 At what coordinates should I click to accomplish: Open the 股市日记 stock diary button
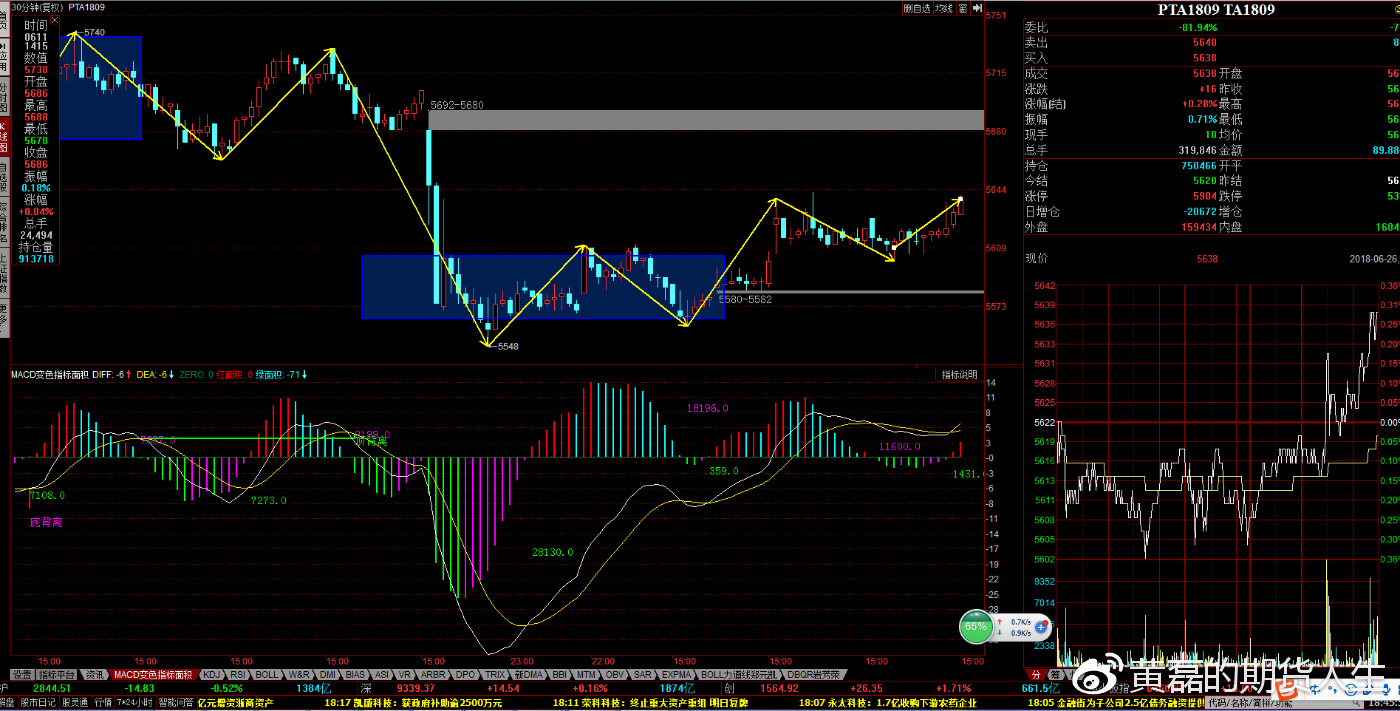point(38,703)
